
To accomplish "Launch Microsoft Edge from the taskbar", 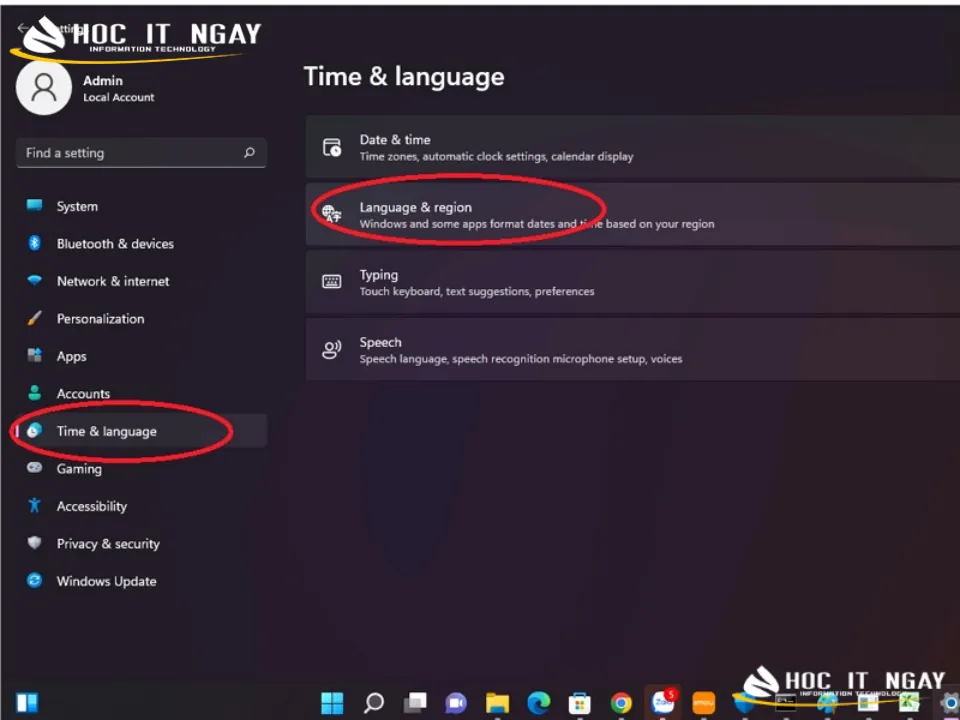I will 539,703.
